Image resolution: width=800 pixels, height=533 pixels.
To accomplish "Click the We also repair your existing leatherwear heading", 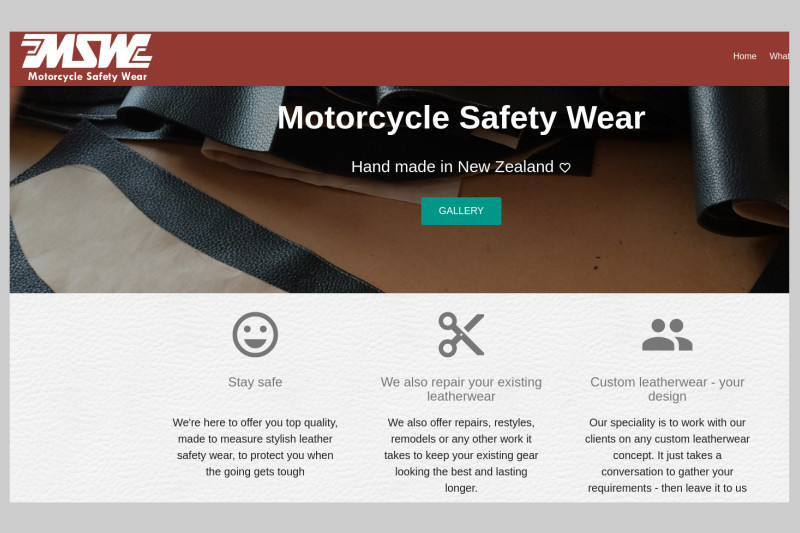I will point(461,389).
